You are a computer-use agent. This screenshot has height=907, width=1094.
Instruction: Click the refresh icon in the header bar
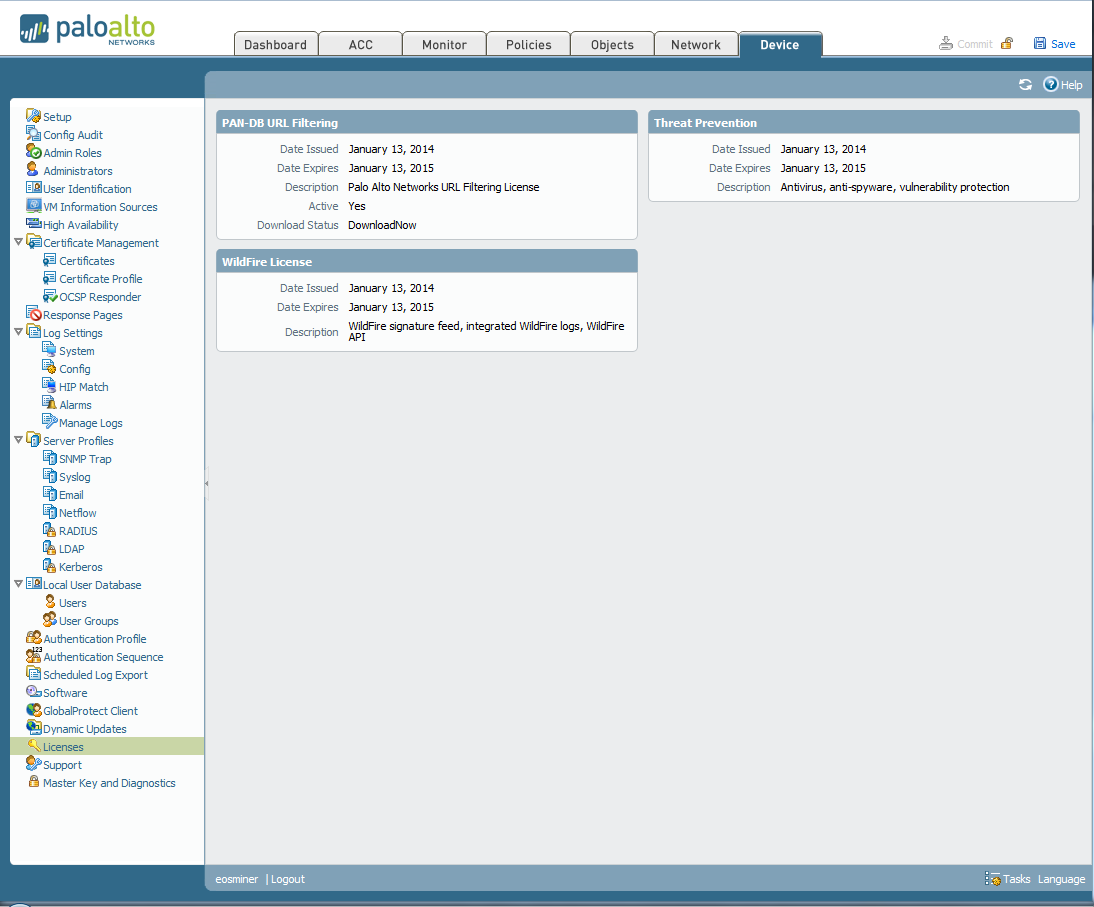[1025, 85]
